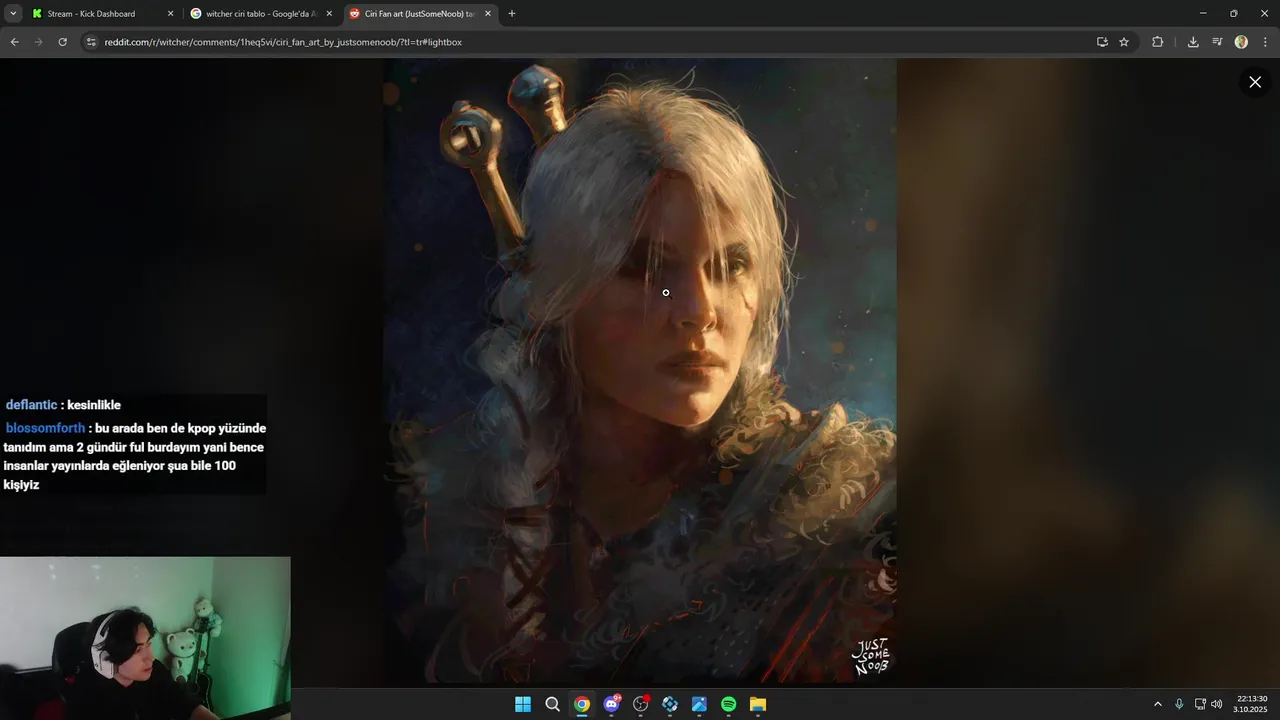The width and height of the screenshot is (1280, 720).
Task: Open Windows Start menu
Action: (x=523, y=704)
